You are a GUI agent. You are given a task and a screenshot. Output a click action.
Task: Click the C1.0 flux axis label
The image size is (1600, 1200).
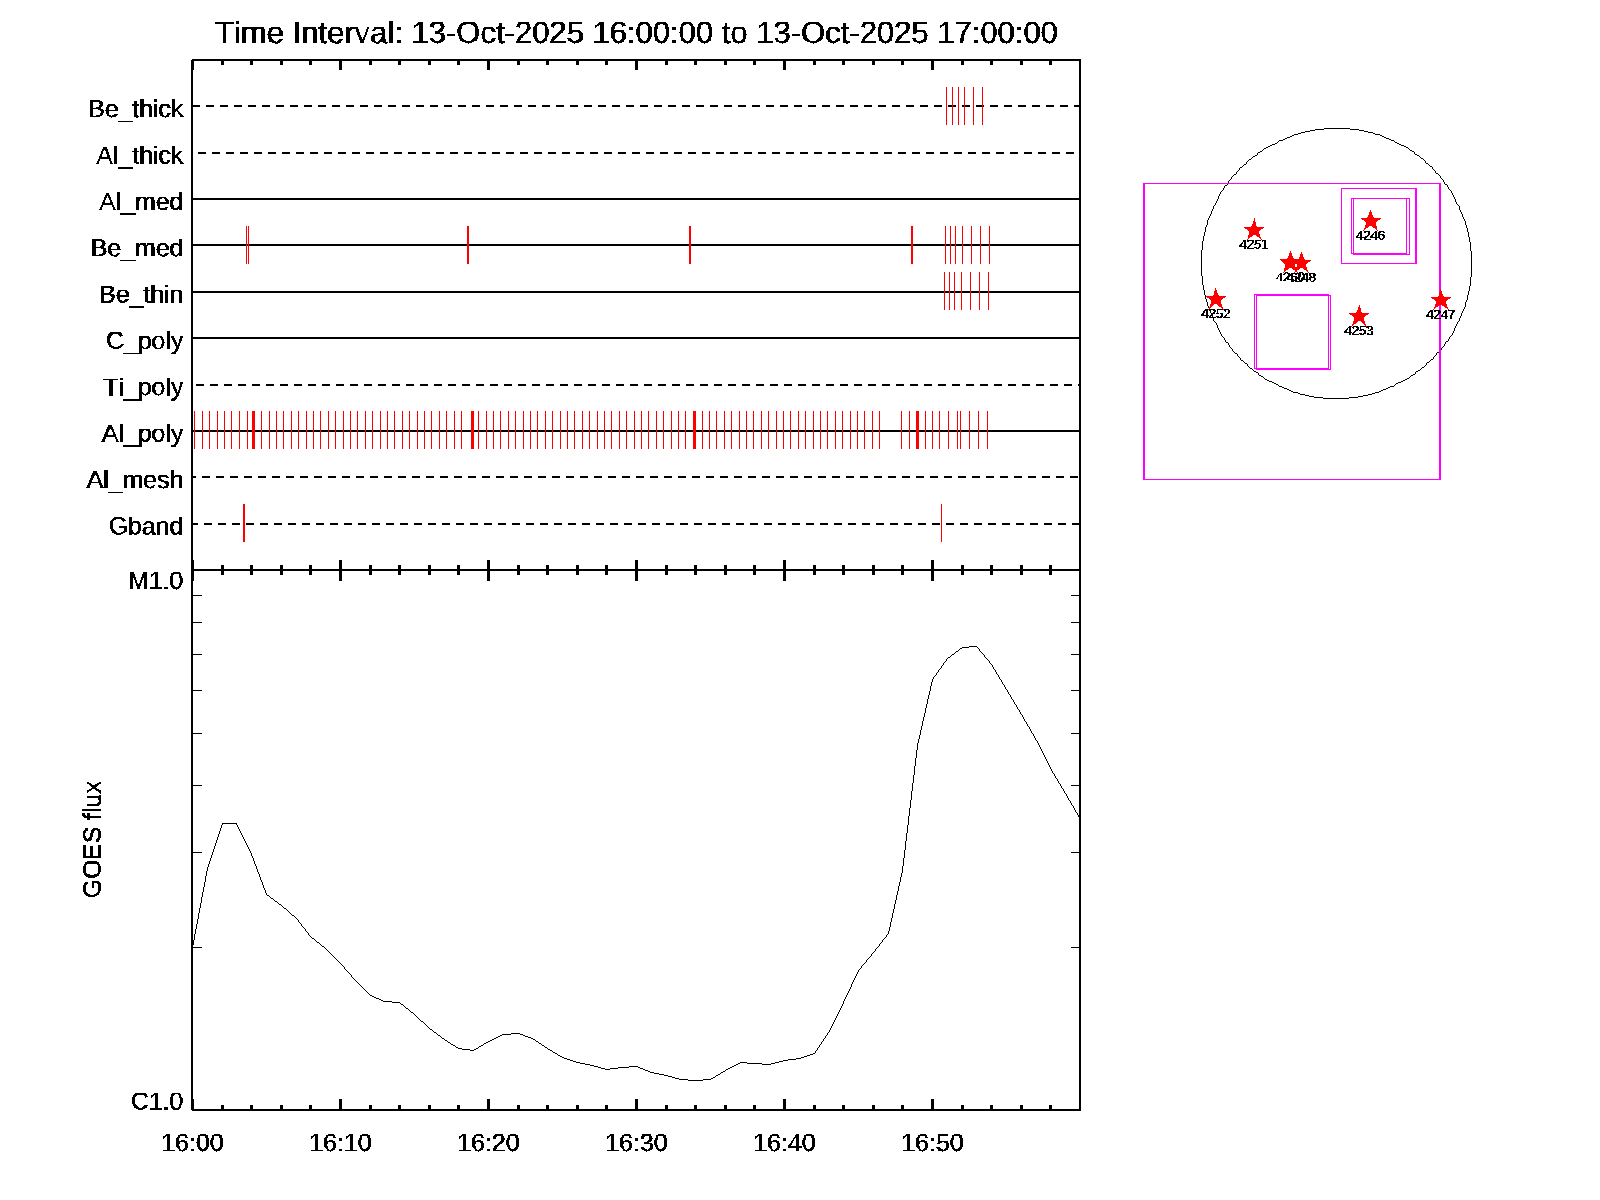(x=157, y=1102)
